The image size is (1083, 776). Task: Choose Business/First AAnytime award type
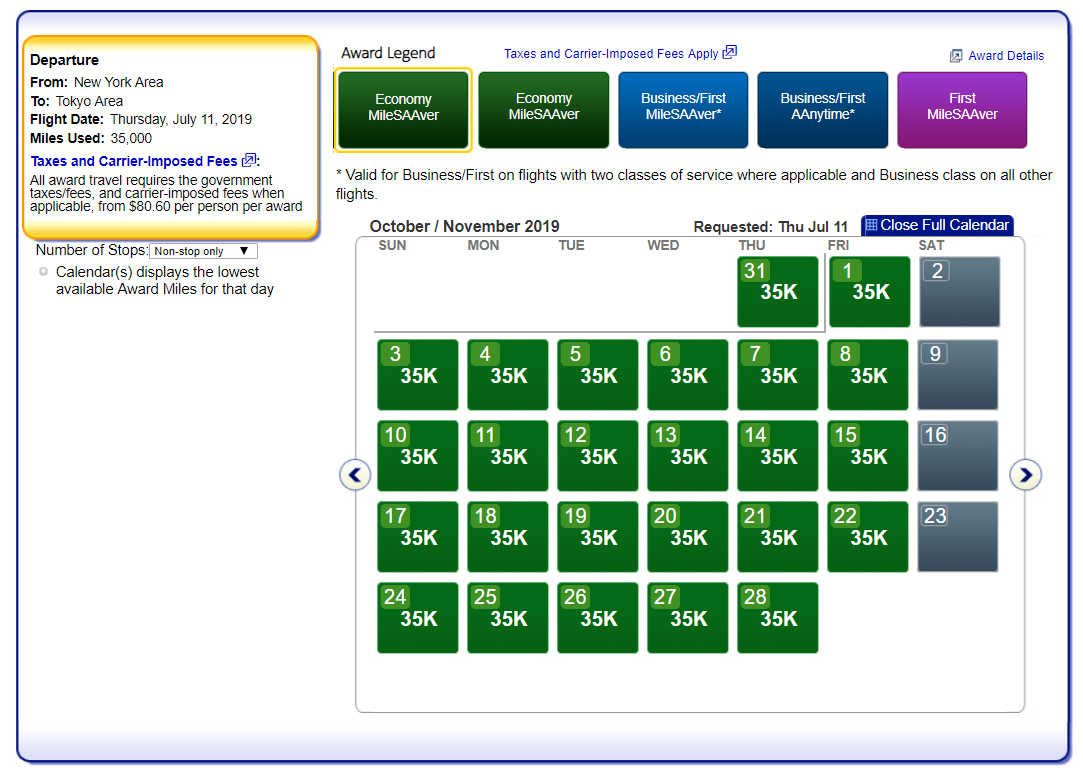coord(822,107)
